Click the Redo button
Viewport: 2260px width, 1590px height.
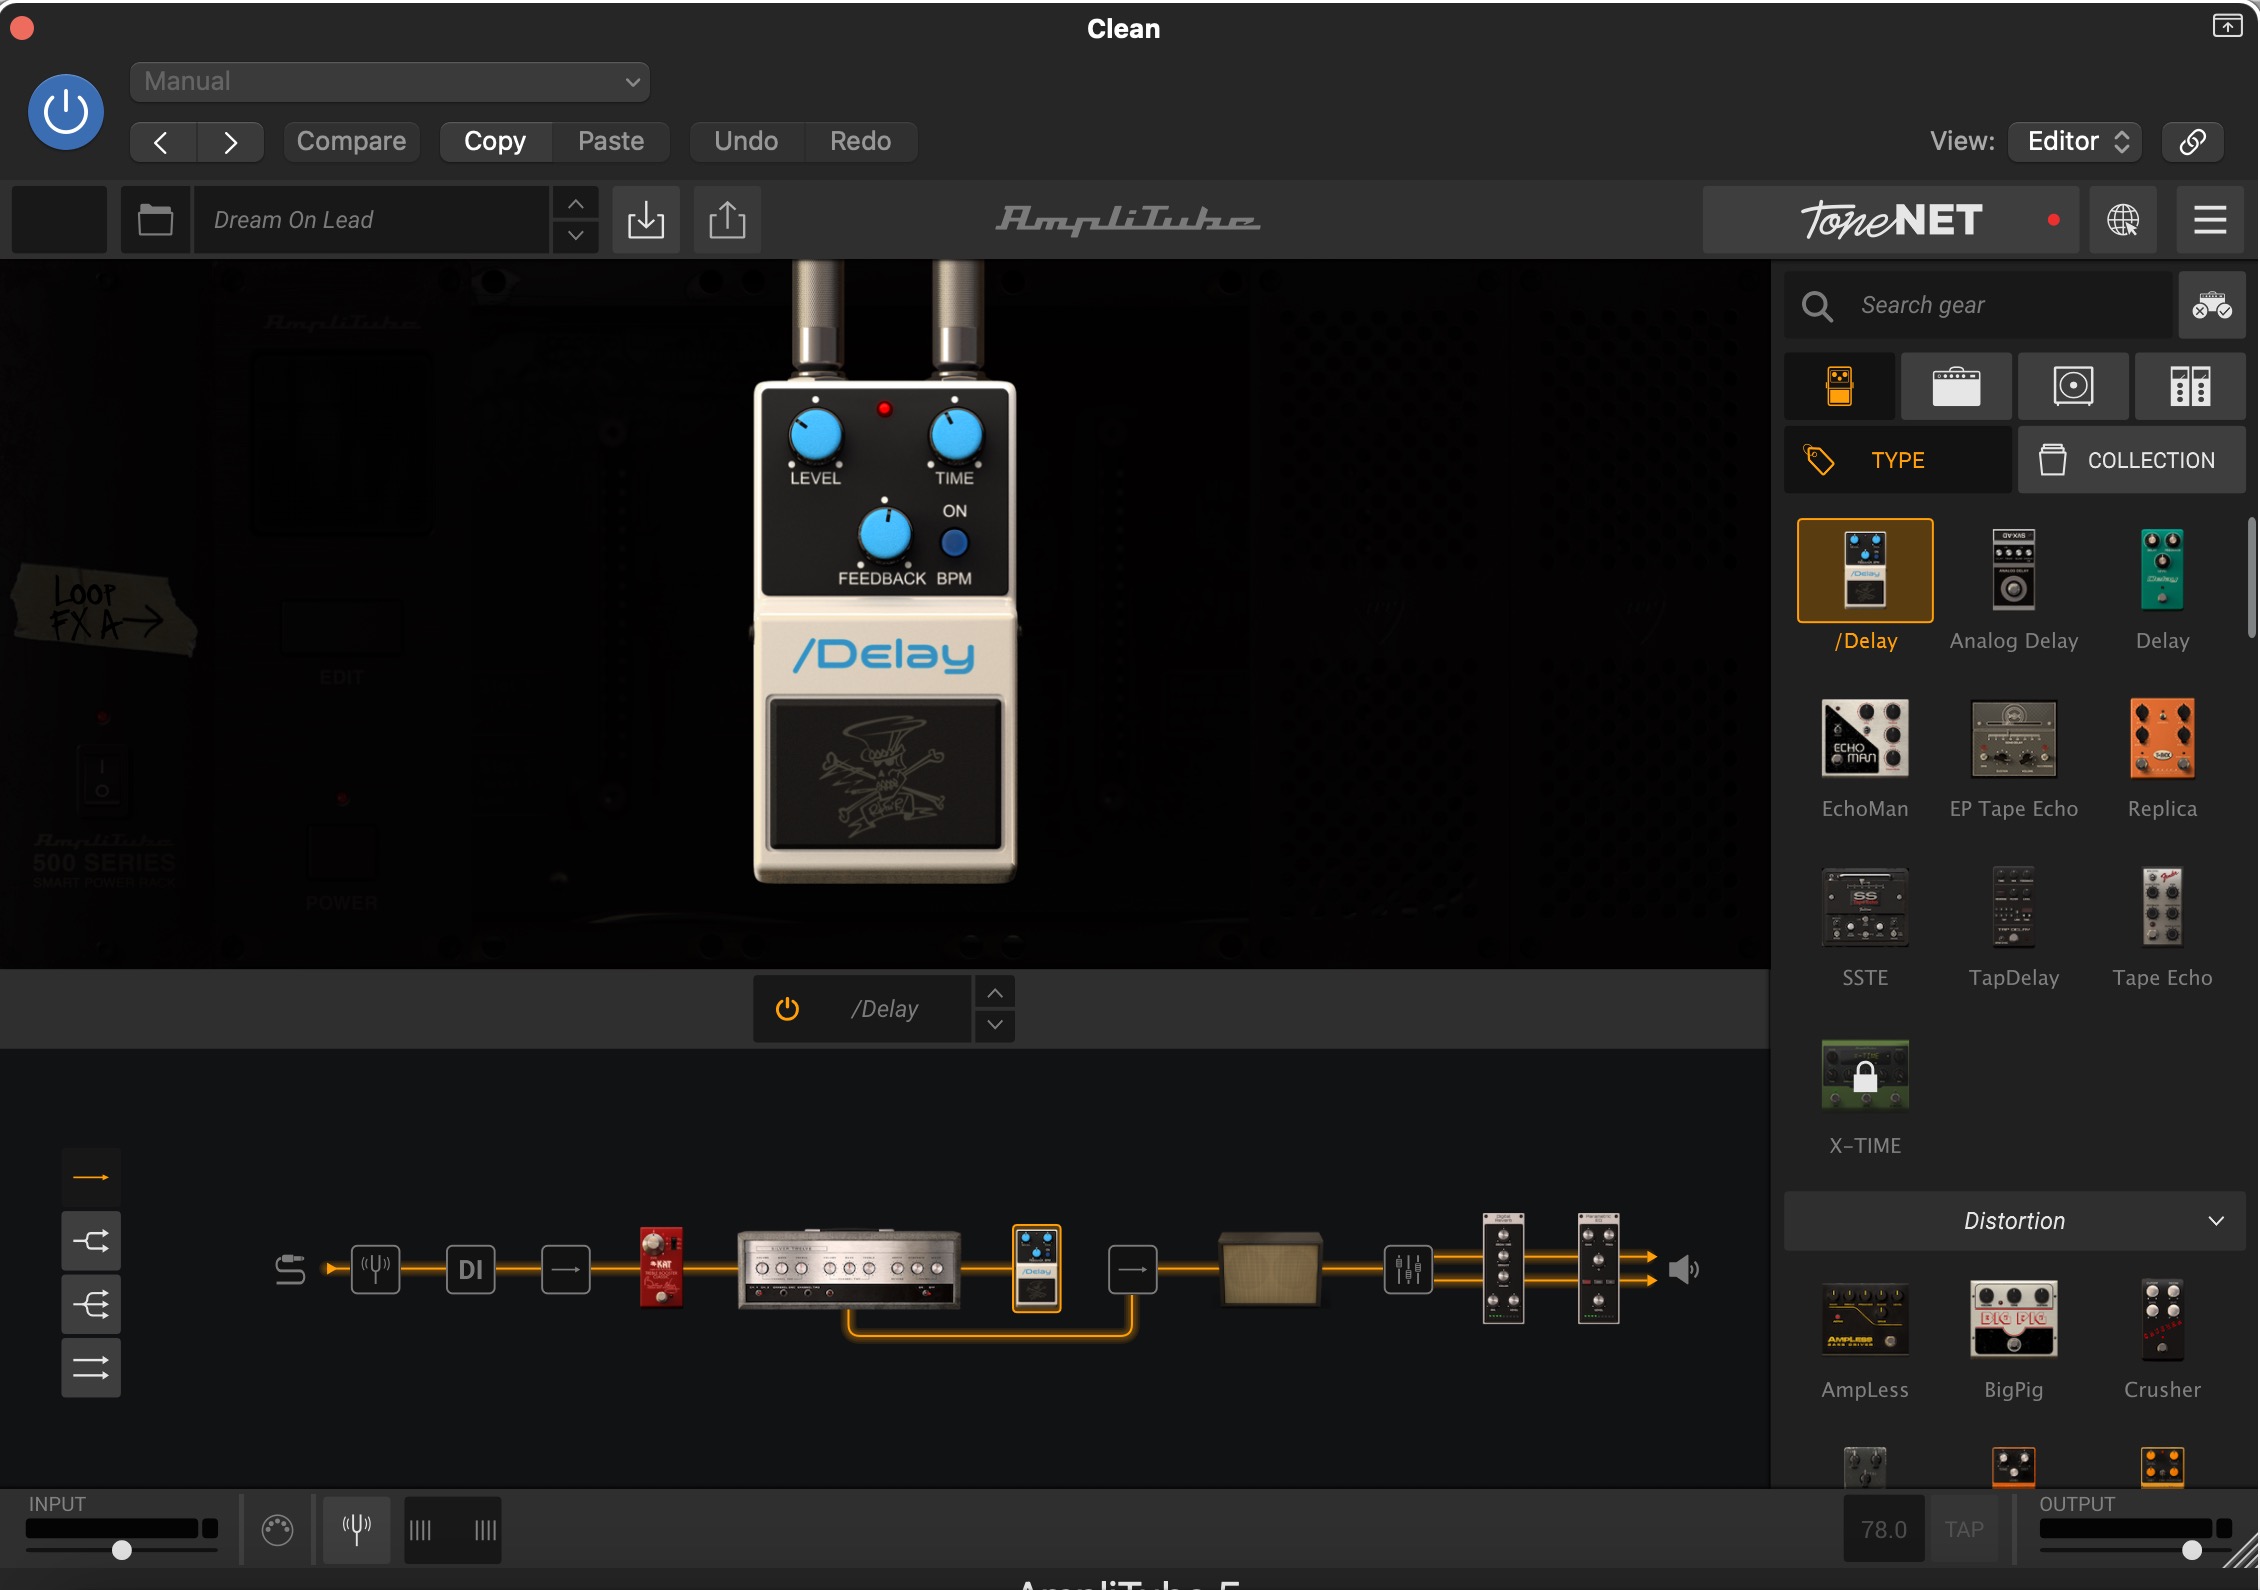(860, 141)
